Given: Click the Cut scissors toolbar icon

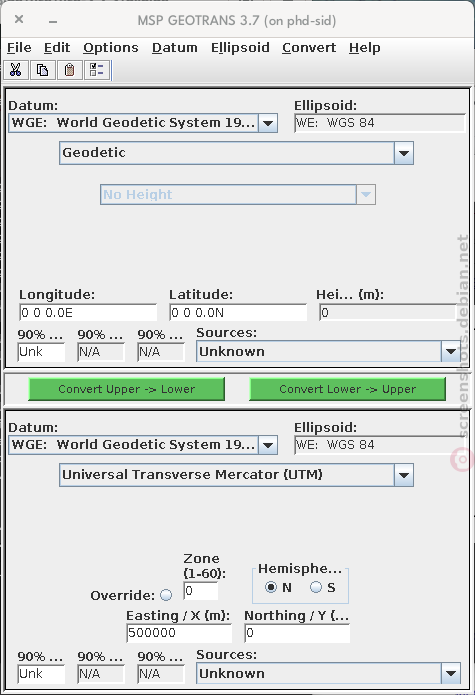Looking at the screenshot, I should 16,70.
